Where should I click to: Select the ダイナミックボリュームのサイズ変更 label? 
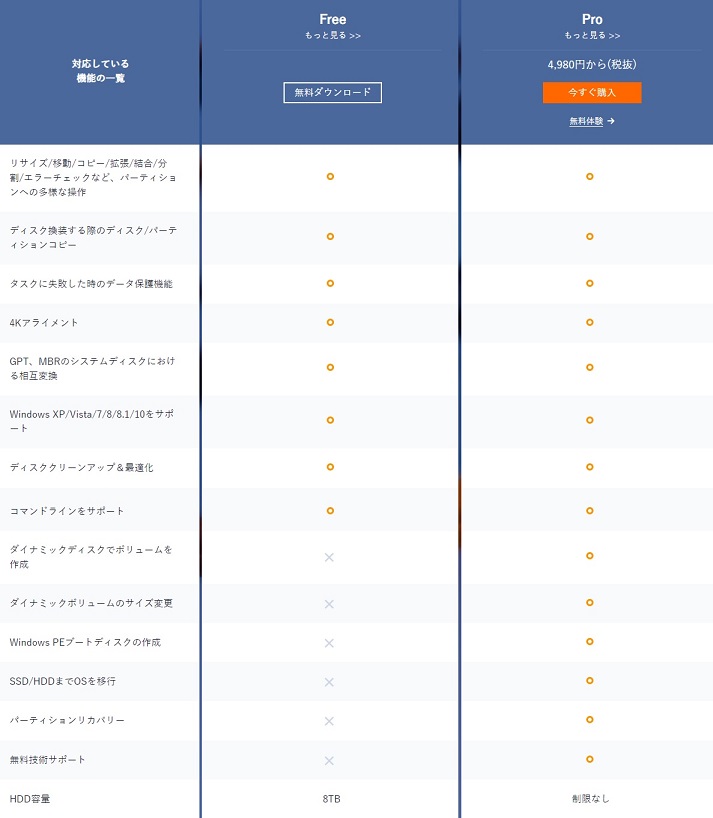click(x=91, y=603)
